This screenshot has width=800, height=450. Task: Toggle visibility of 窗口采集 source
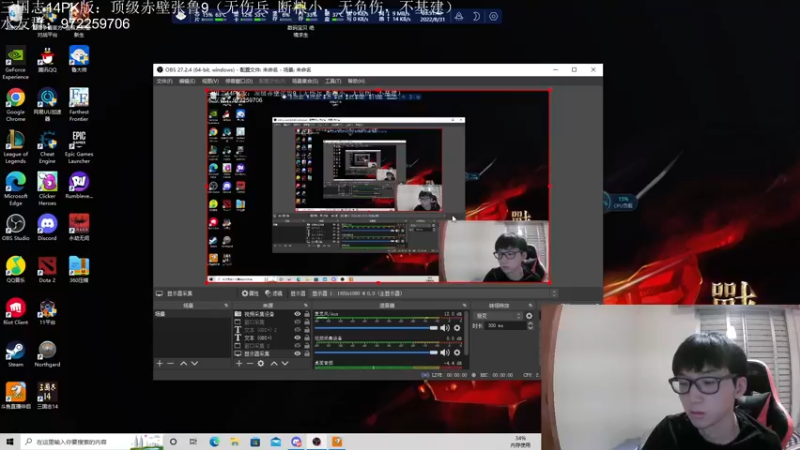(297, 322)
